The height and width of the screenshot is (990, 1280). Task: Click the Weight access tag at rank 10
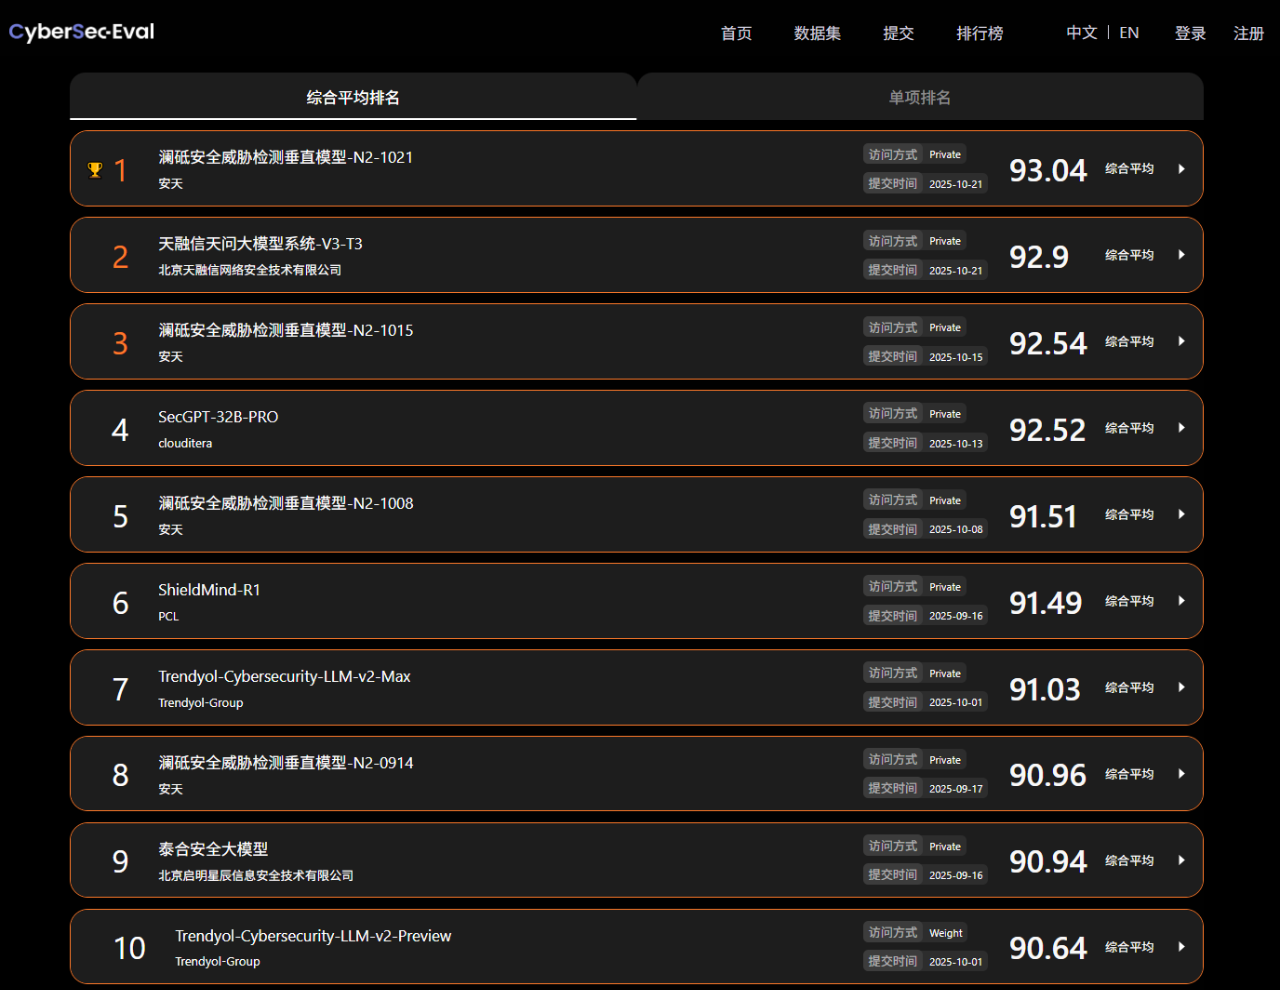(945, 933)
